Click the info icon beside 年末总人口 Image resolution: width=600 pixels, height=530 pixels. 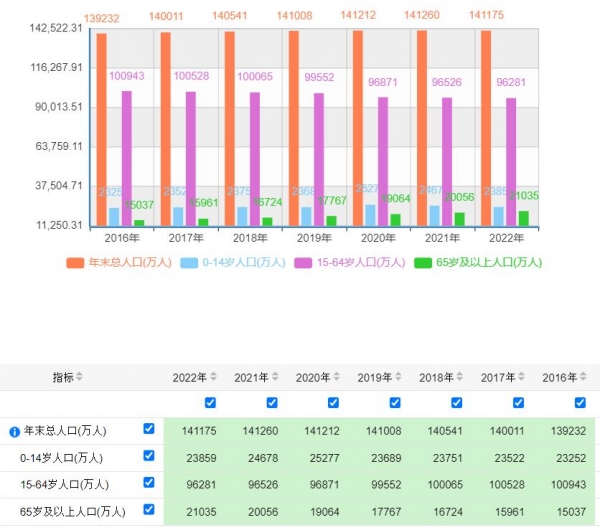(x=14, y=432)
